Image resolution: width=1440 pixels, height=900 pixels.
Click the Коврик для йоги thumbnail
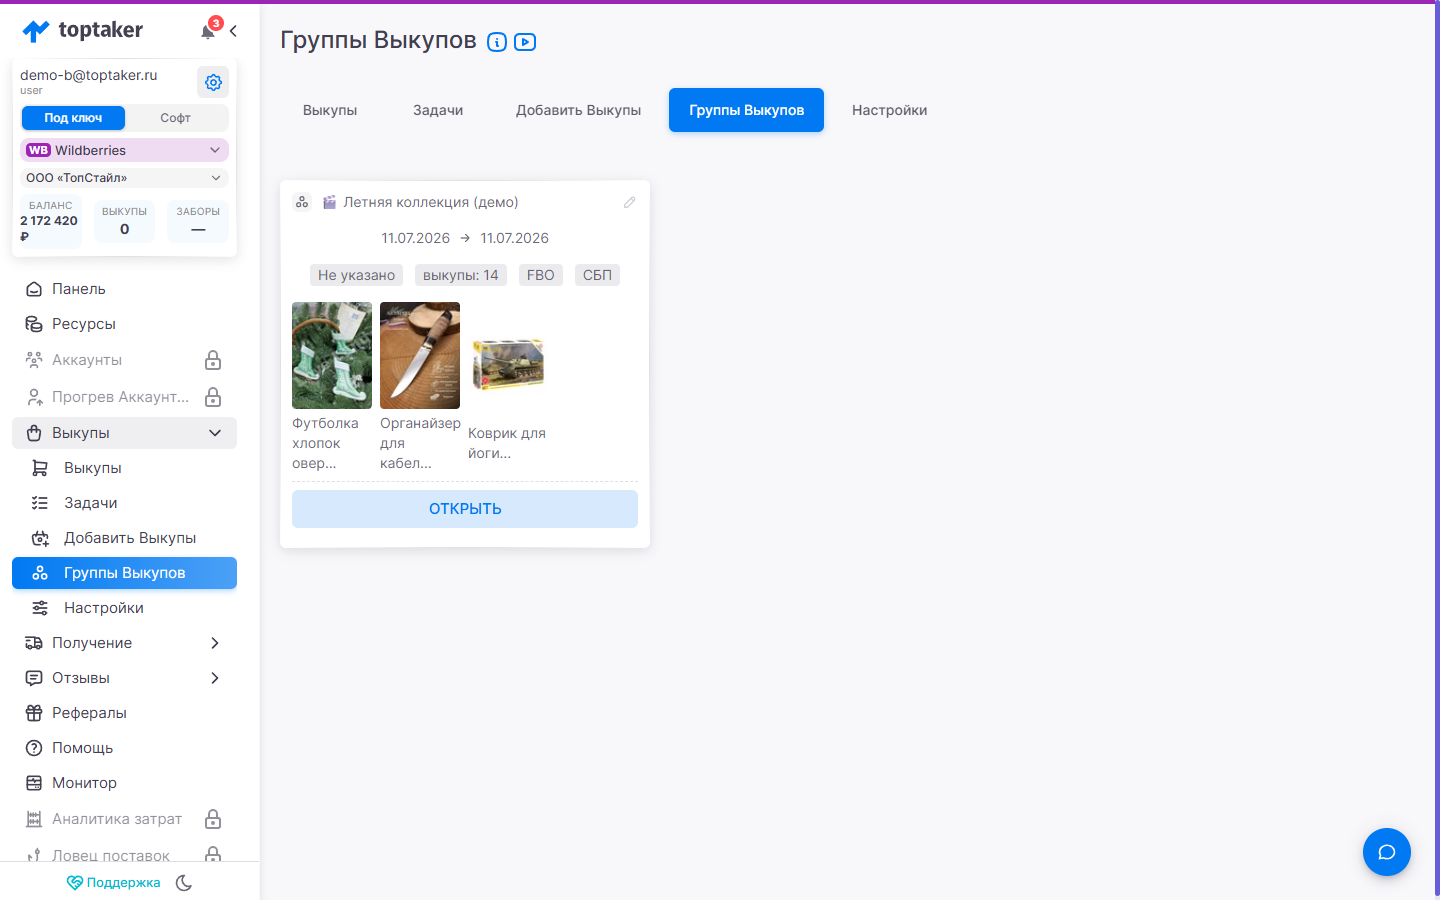point(508,363)
